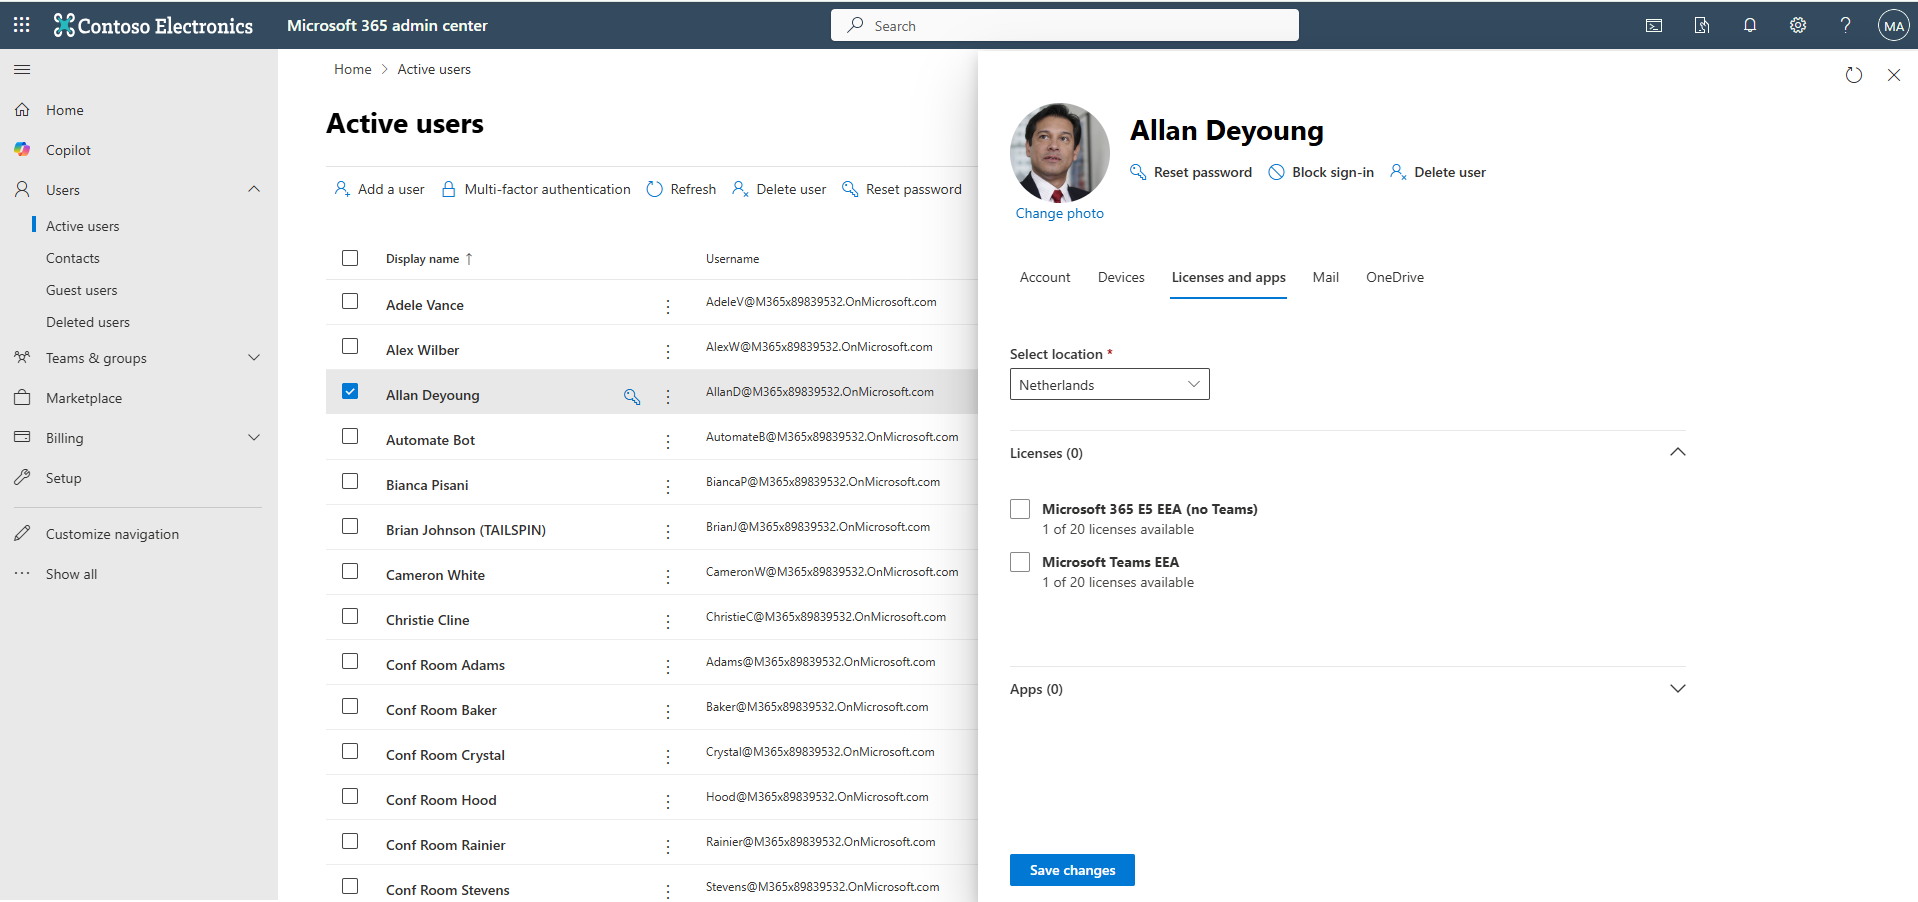Open the settings gear icon
The width and height of the screenshot is (1918, 902).
click(1798, 25)
